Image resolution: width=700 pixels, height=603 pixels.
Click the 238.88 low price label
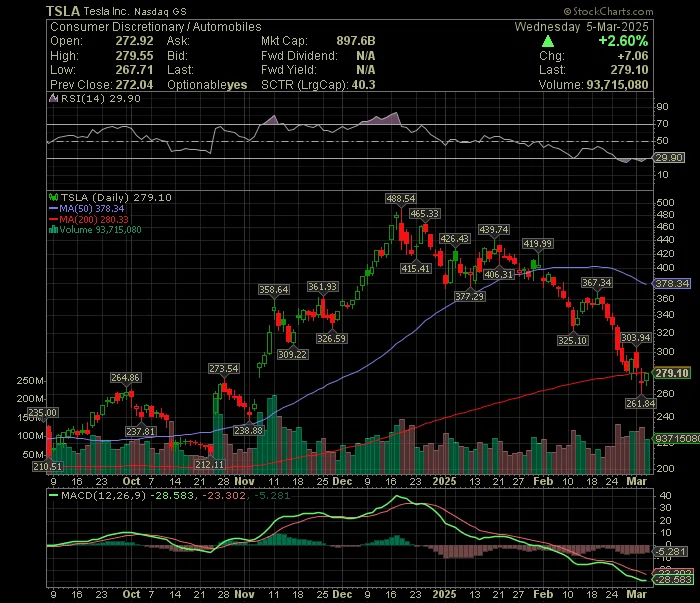pyautogui.click(x=249, y=431)
